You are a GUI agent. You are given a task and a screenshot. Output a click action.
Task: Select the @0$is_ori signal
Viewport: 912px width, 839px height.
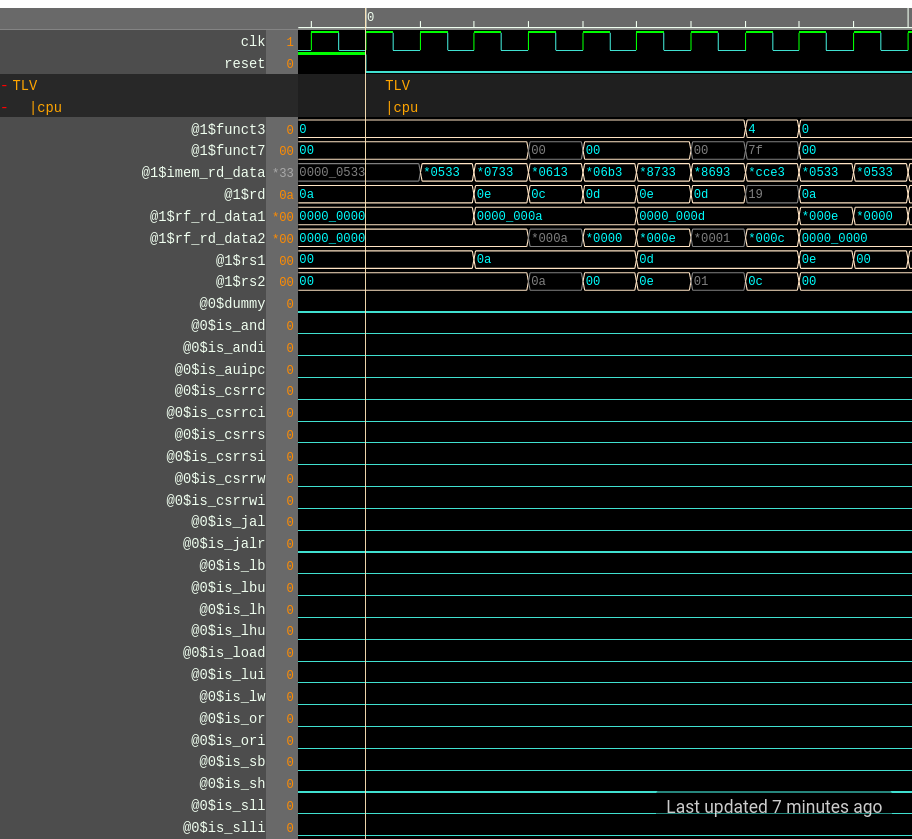coord(228,740)
